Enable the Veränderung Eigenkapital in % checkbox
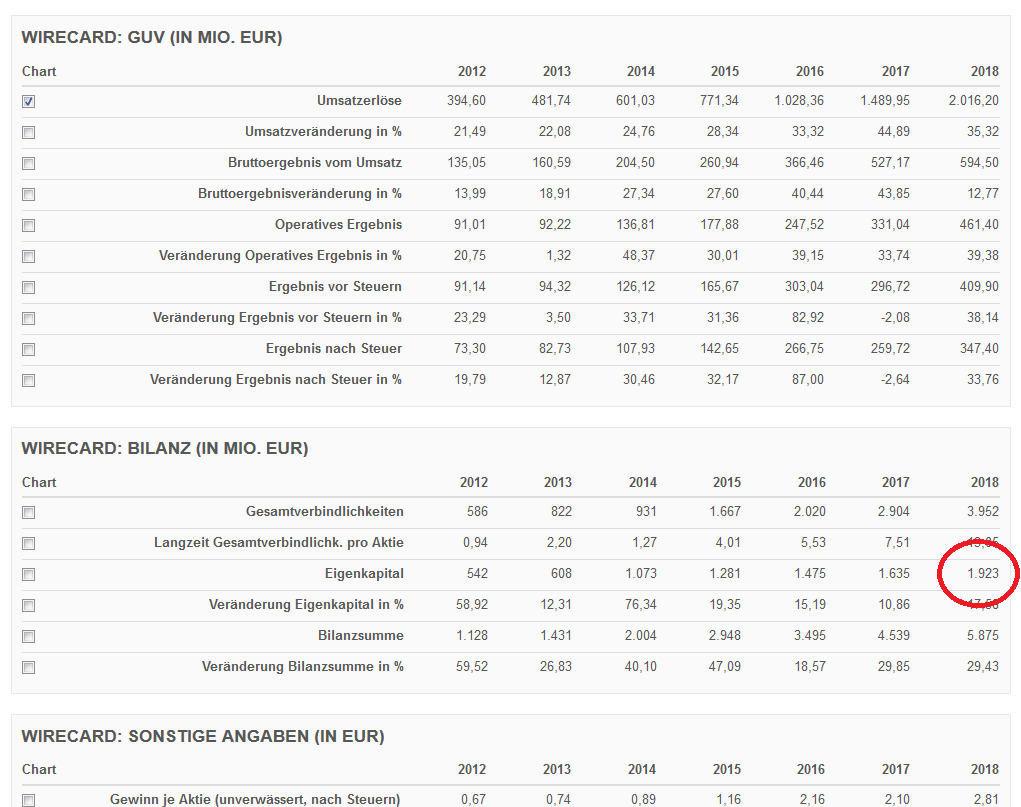Viewport: 1021px width, 807px height. (x=28, y=604)
